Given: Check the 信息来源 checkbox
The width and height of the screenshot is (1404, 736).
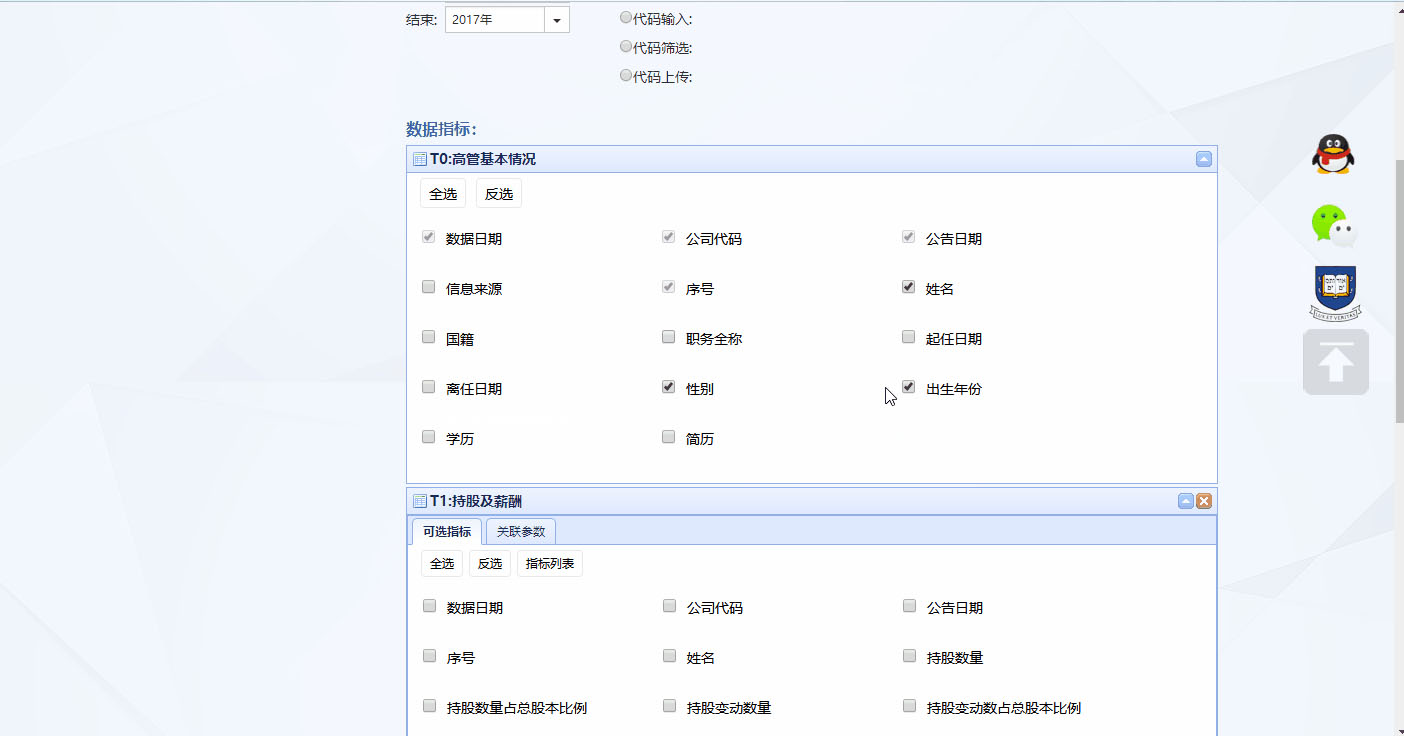Looking at the screenshot, I should click(x=429, y=287).
